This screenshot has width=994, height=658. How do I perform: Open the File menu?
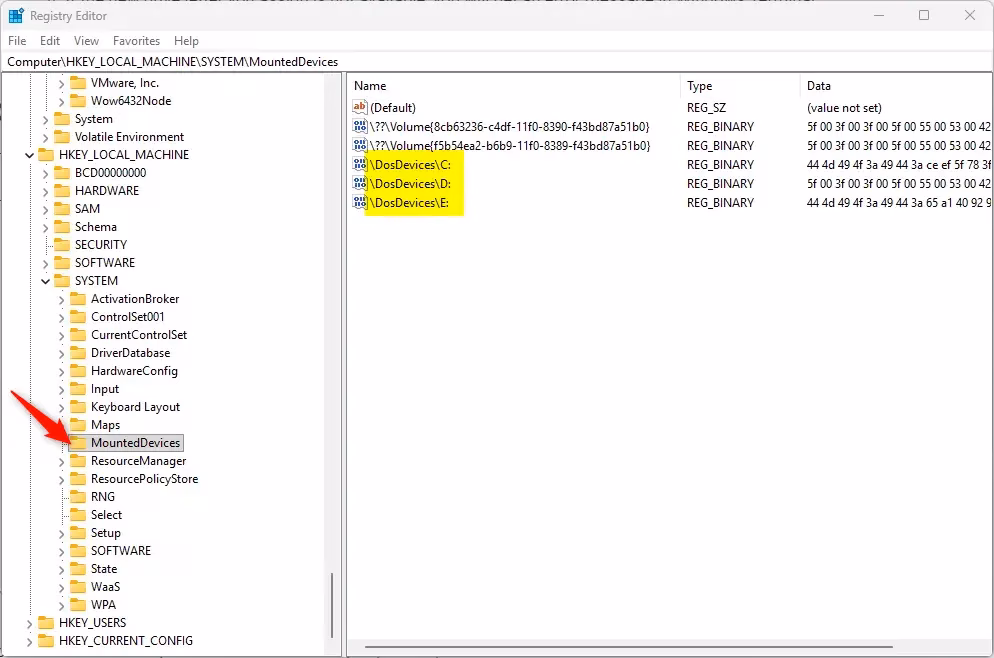pos(17,41)
